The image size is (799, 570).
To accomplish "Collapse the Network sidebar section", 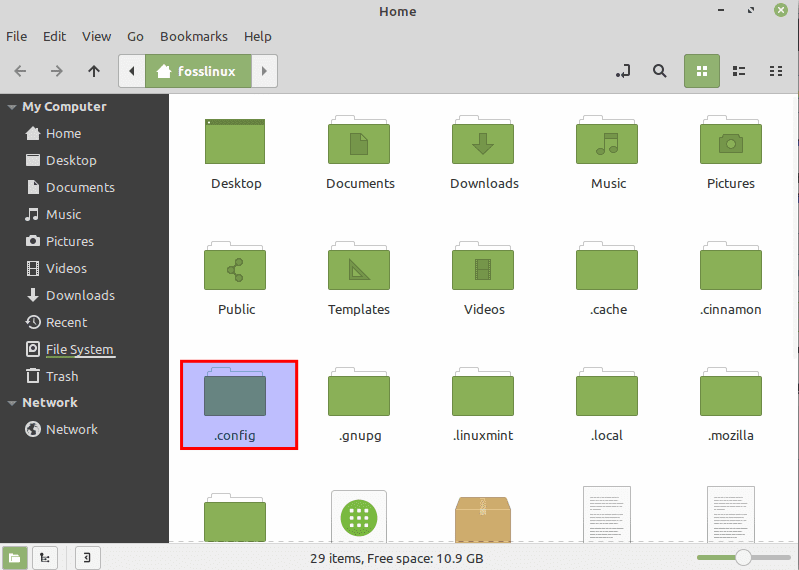I will click(12, 403).
